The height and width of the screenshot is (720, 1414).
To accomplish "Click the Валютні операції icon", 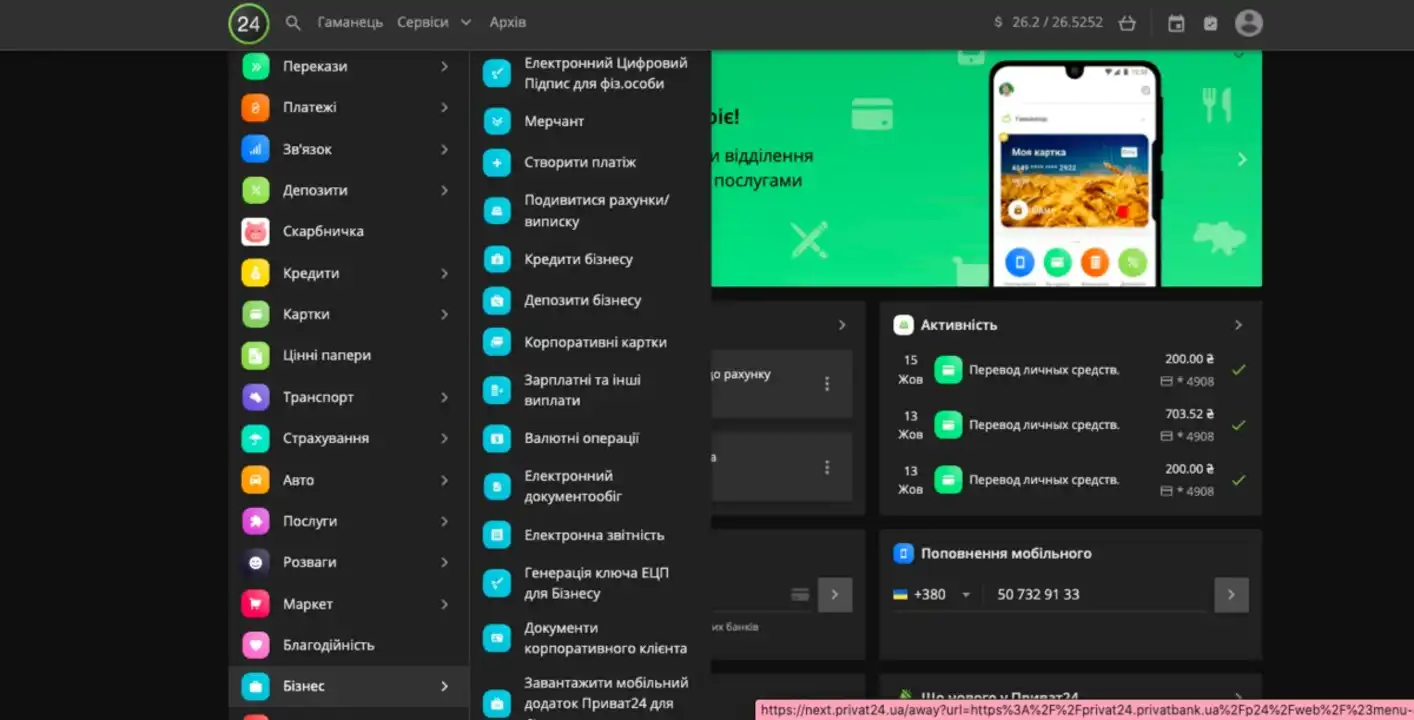I will 497,438.
